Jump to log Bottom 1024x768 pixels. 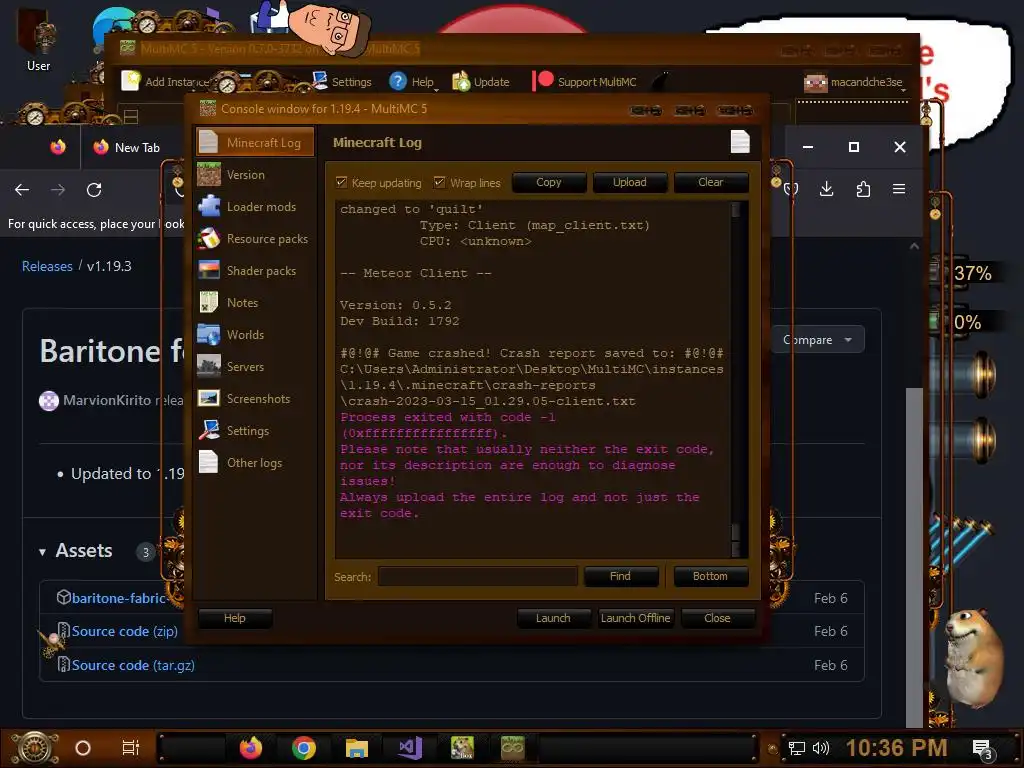pyautogui.click(x=710, y=576)
